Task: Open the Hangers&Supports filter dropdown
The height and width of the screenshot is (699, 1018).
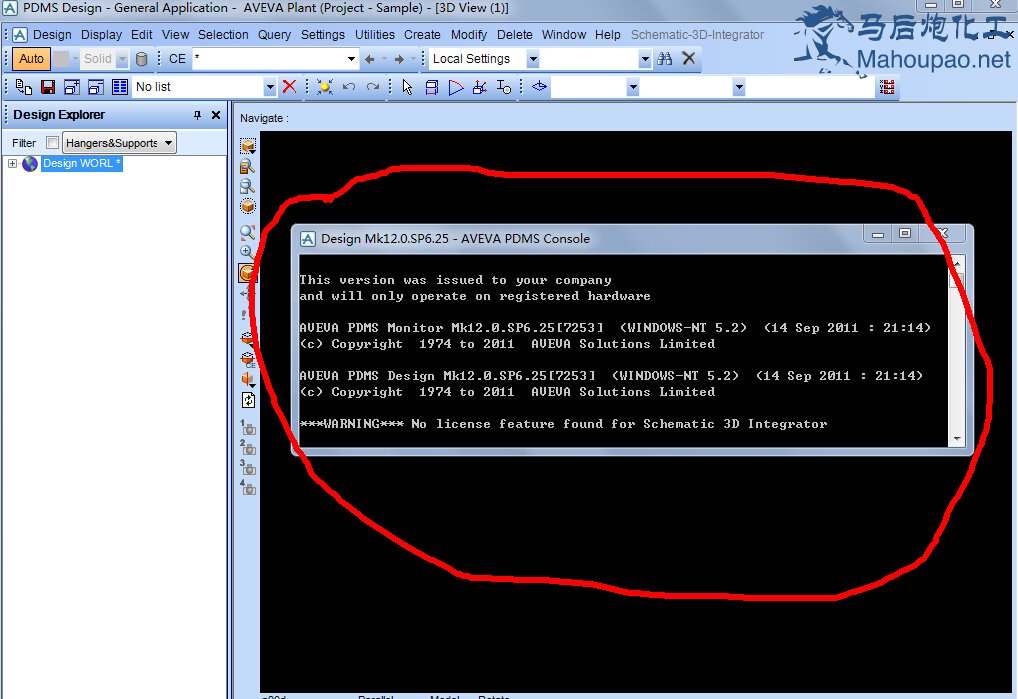Action: (119, 143)
